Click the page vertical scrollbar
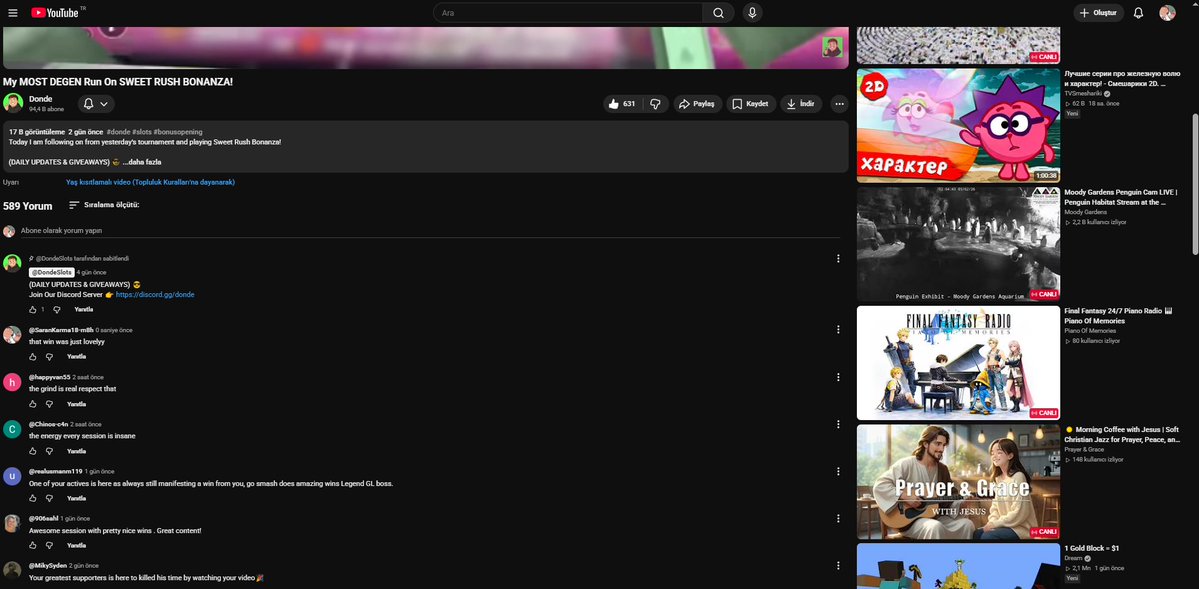The image size is (1199, 589). click(1195, 184)
